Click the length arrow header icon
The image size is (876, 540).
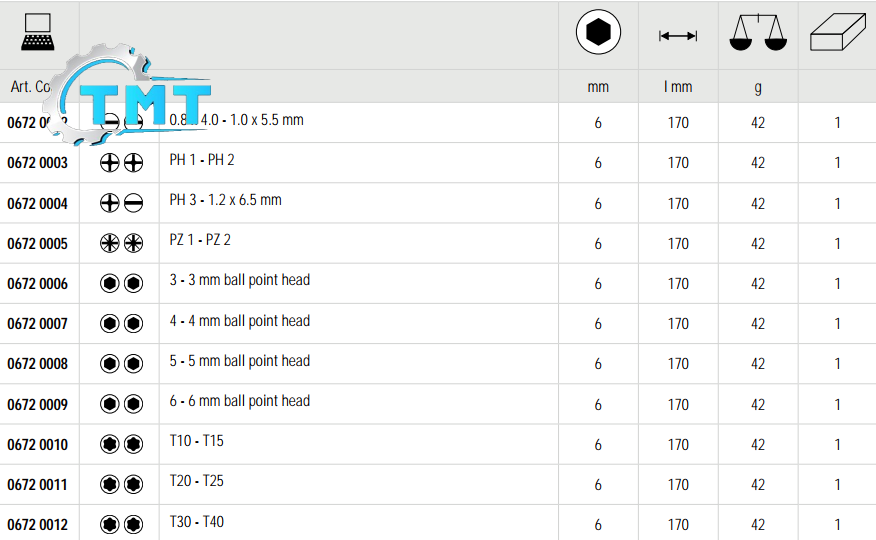click(678, 36)
